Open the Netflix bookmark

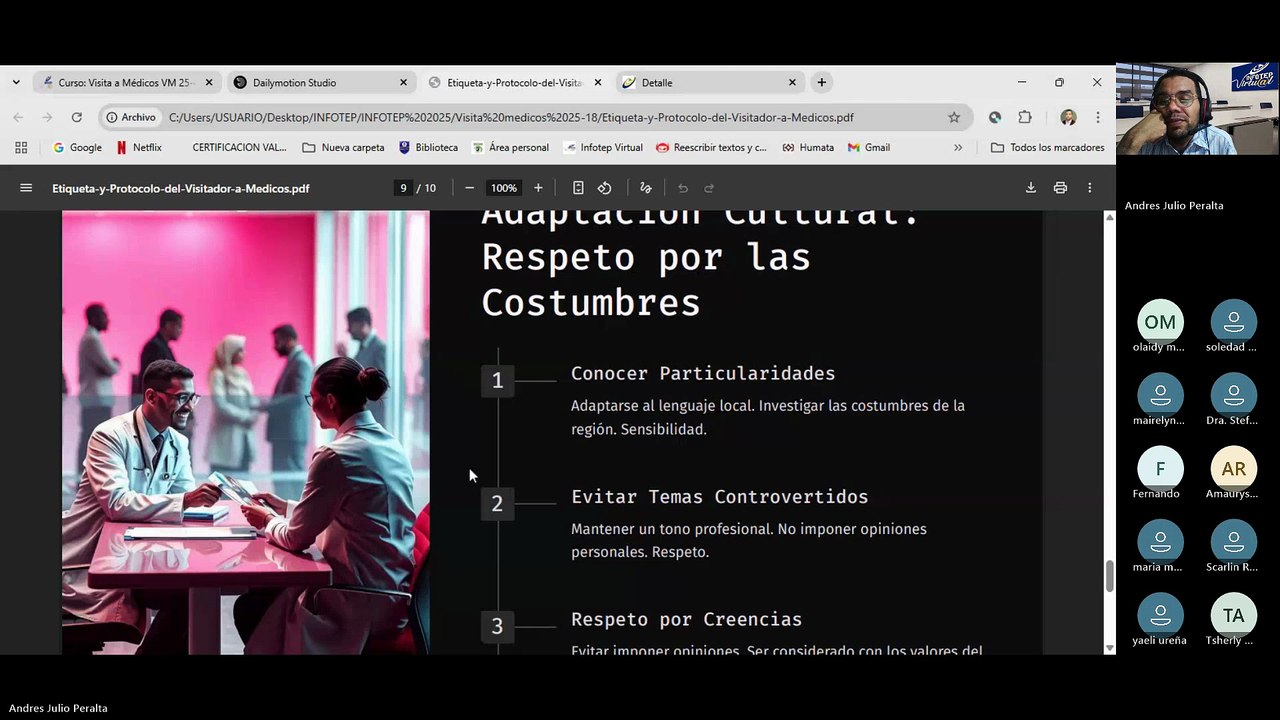(x=139, y=147)
